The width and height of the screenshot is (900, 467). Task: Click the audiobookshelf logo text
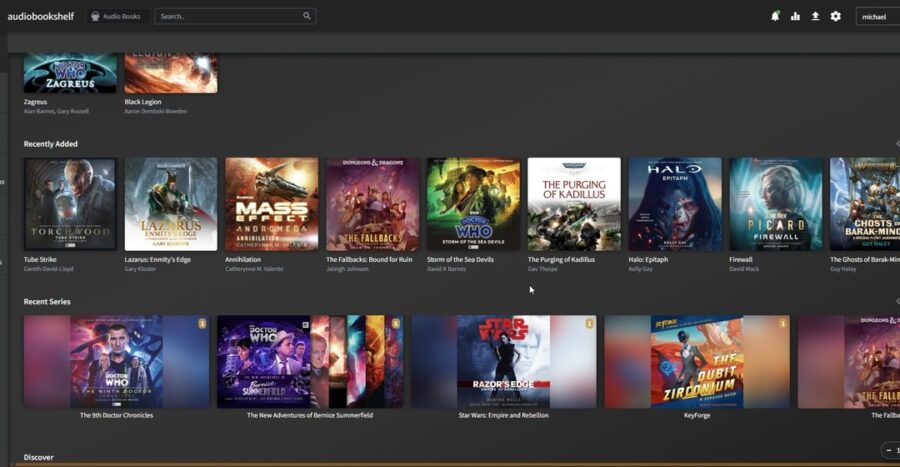pos(40,16)
